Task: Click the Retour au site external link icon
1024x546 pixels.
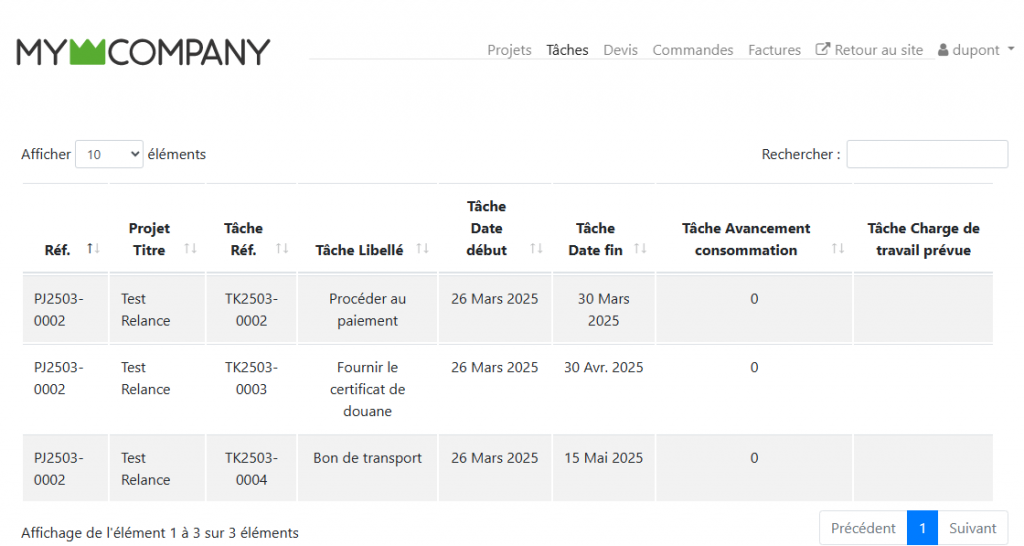Action: pos(823,50)
